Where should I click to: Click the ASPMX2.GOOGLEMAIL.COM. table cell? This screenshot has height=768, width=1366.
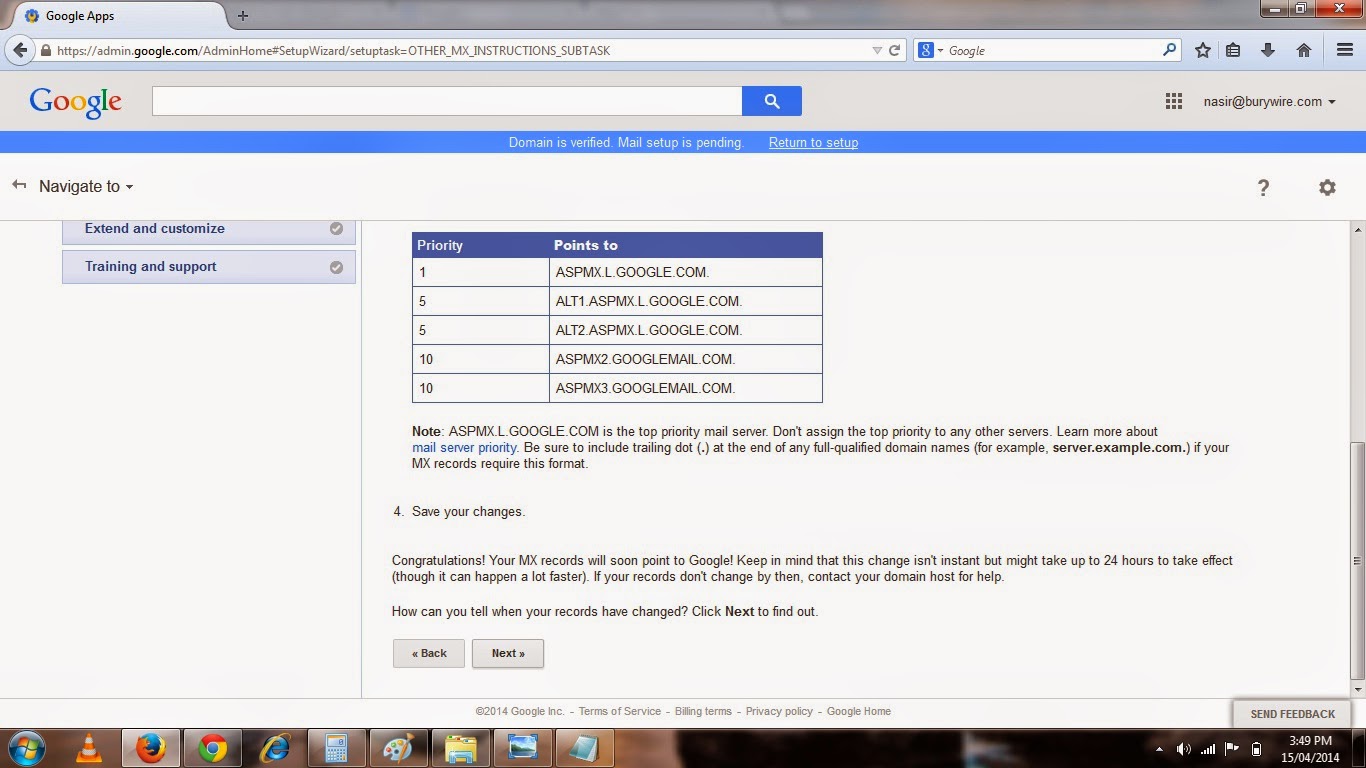686,359
